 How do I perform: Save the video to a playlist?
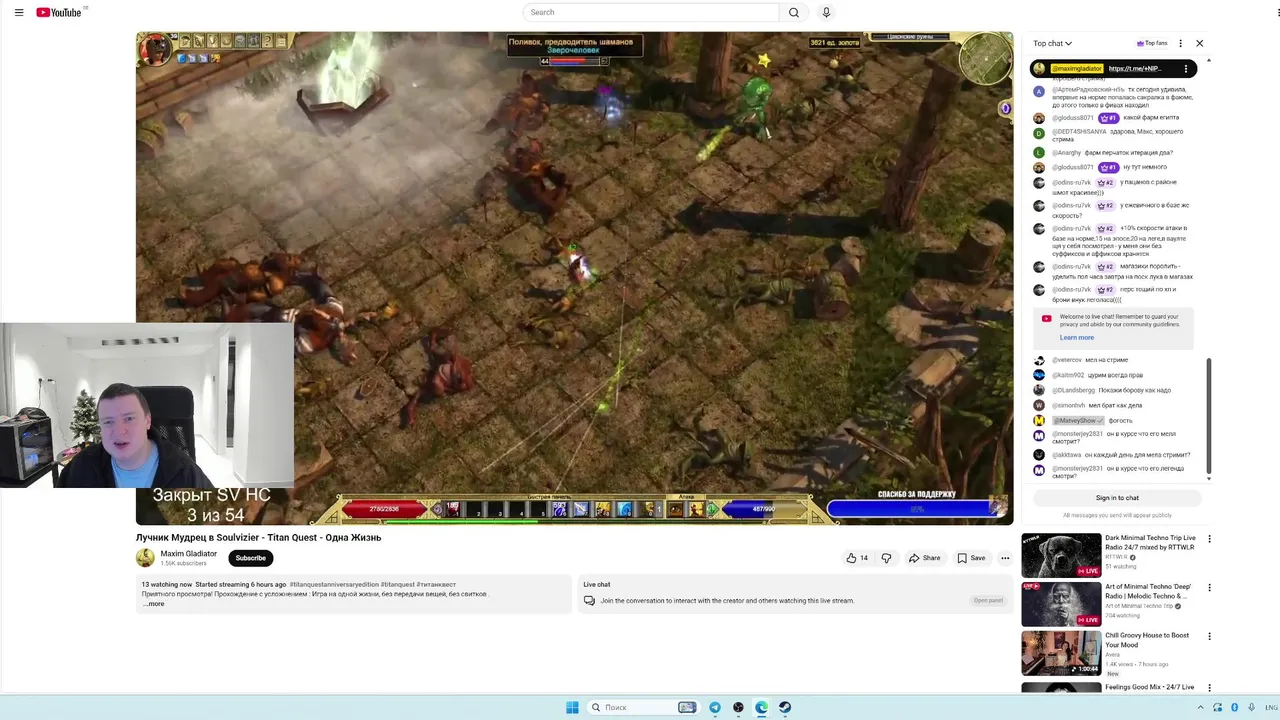(x=971, y=558)
